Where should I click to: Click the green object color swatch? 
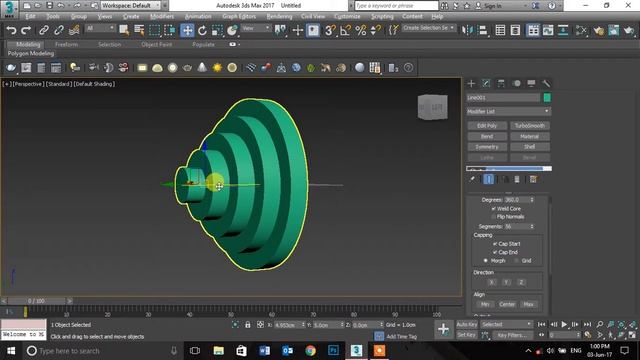[x=547, y=98]
